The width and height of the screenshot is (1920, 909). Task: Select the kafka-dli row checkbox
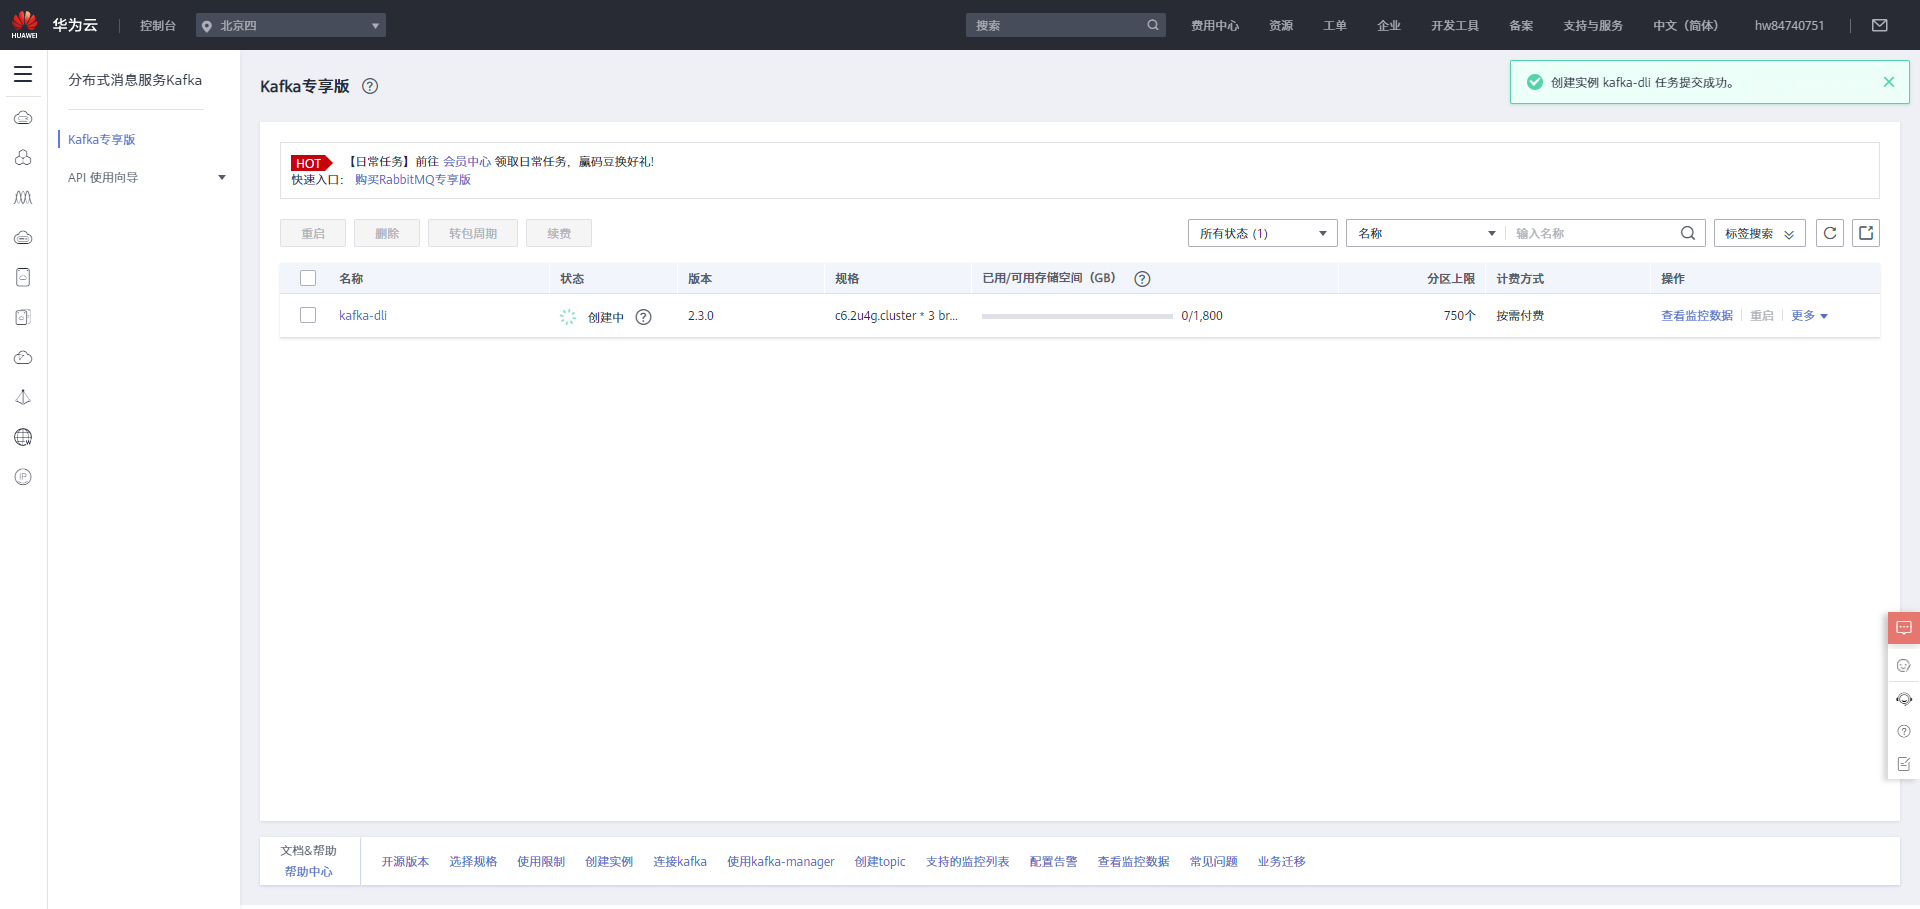[x=308, y=315]
